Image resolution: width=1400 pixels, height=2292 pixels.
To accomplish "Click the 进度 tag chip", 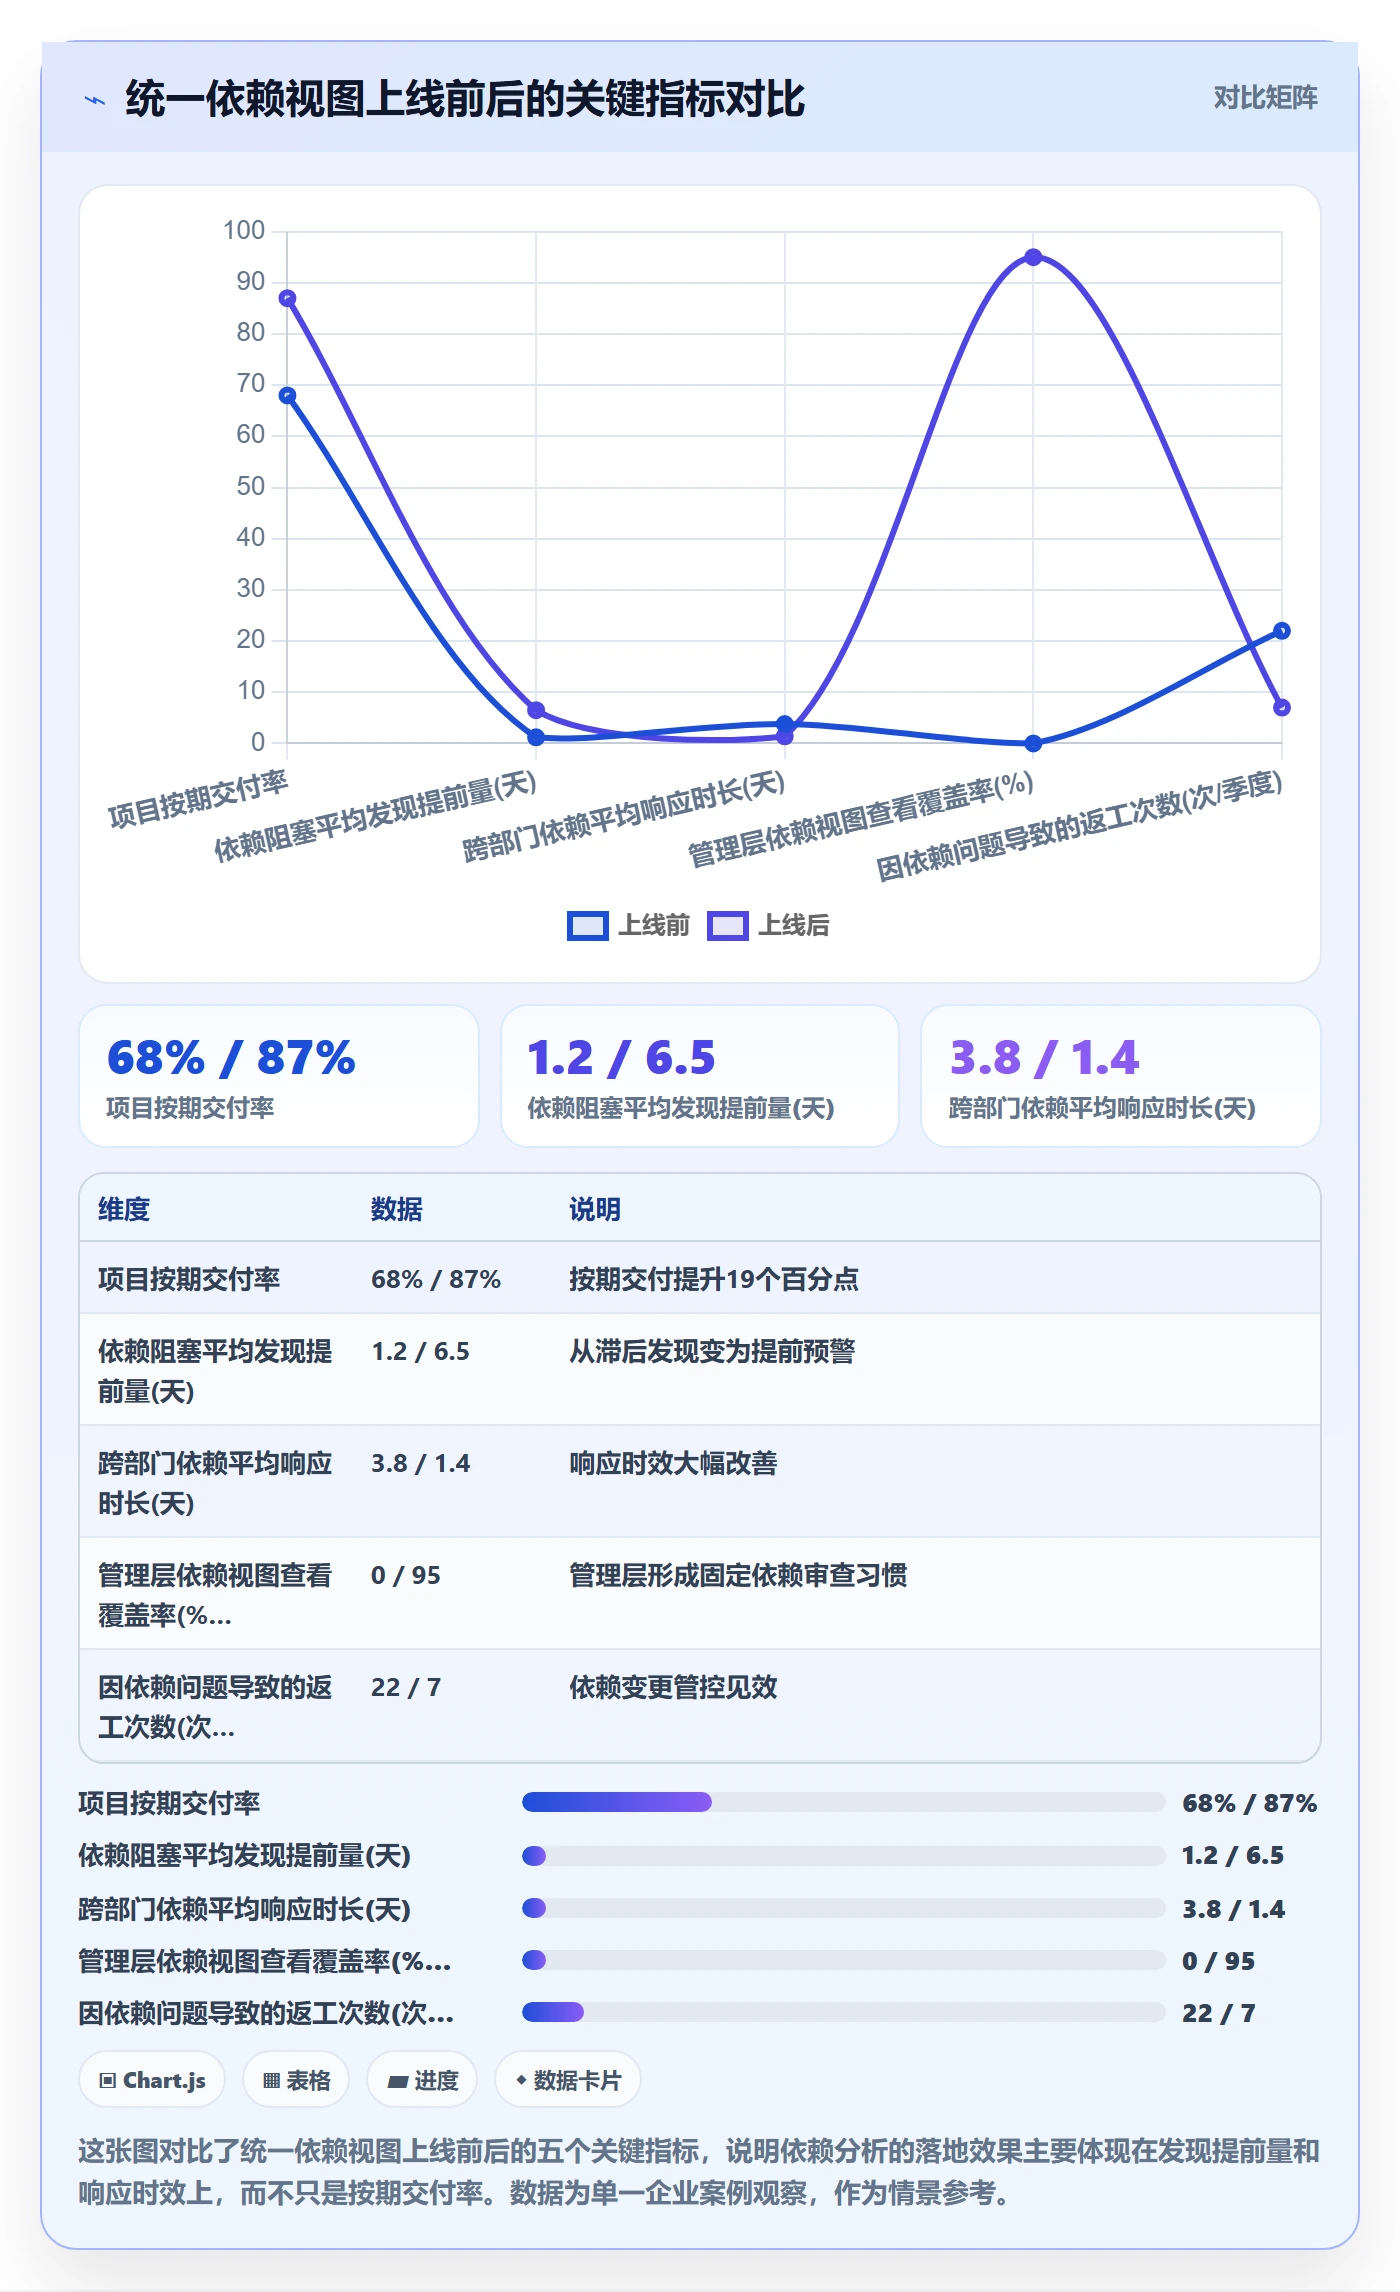I will pyautogui.click(x=422, y=2080).
